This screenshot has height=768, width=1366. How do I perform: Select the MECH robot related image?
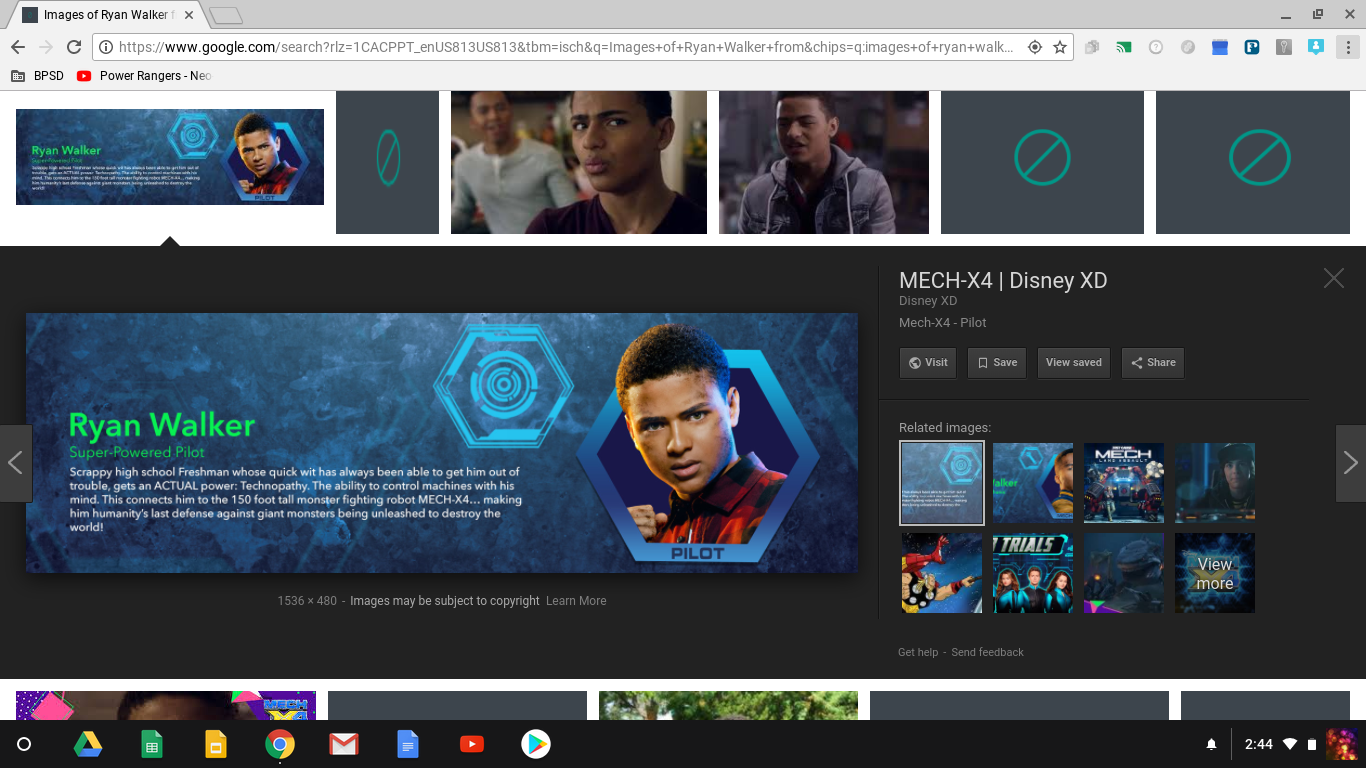pos(1124,483)
